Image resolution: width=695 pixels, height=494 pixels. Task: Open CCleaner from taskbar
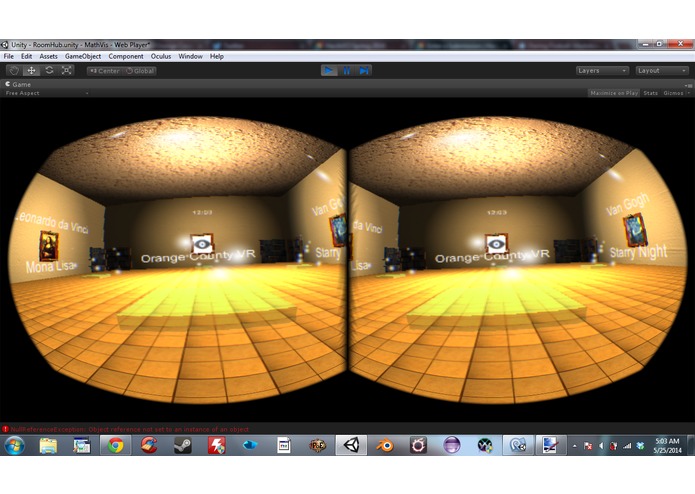(149, 445)
